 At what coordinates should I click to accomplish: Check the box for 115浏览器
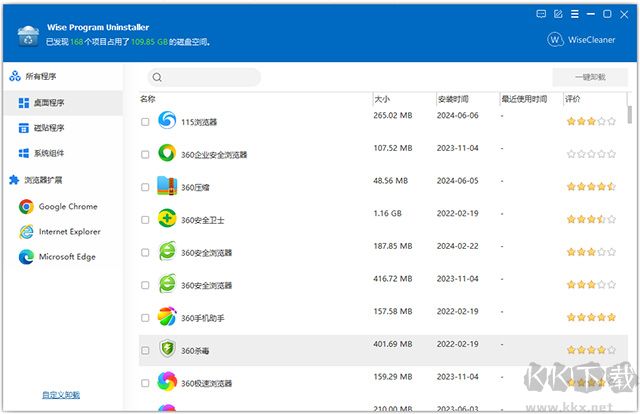pos(145,122)
